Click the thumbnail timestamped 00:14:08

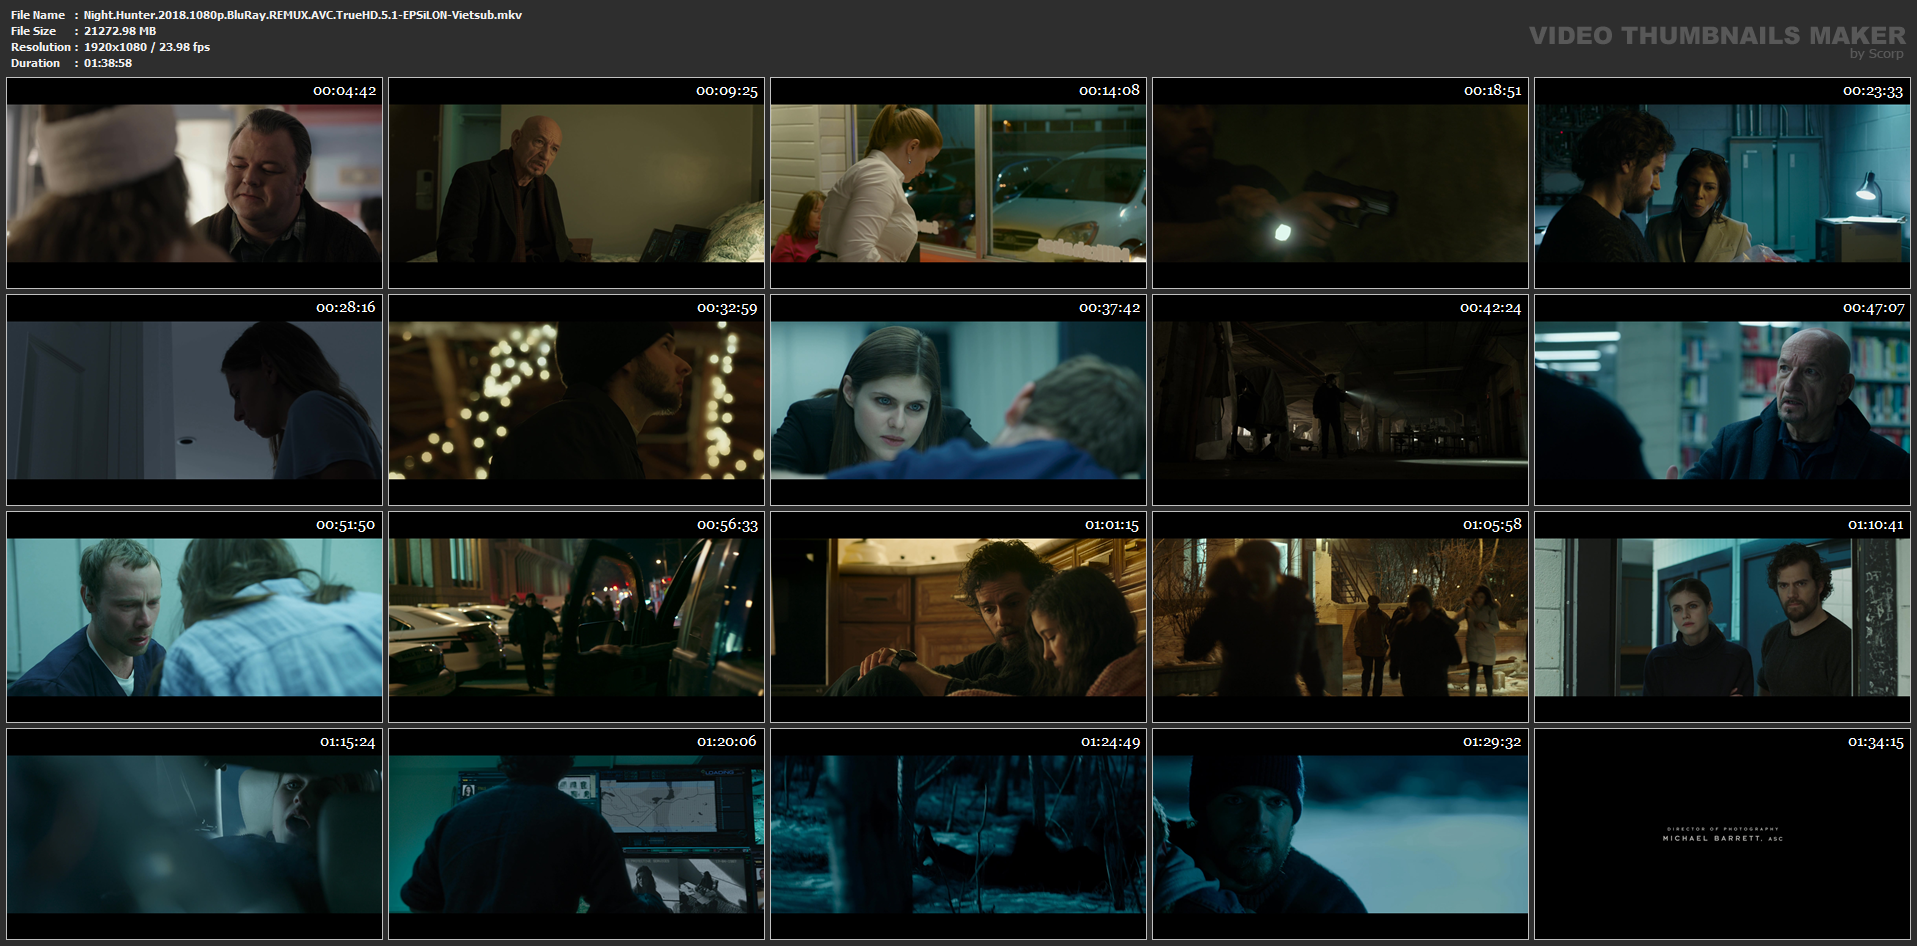tap(958, 183)
